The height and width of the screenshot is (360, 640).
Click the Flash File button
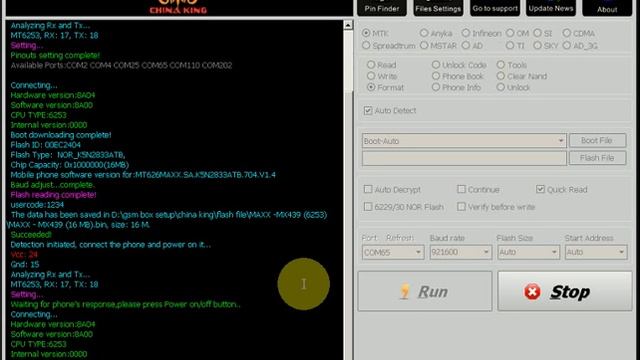point(597,158)
